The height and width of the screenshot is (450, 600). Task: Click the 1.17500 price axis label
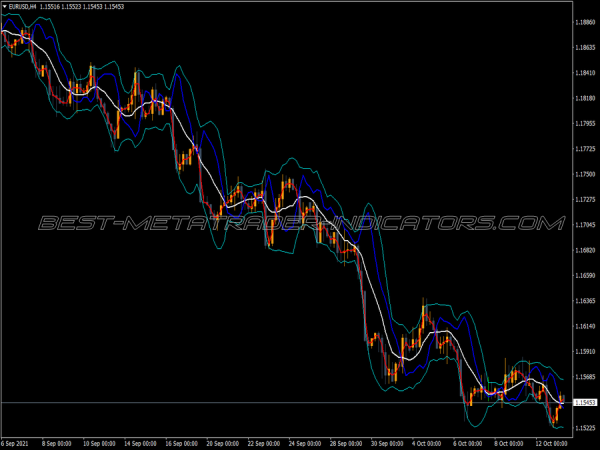(x=585, y=174)
